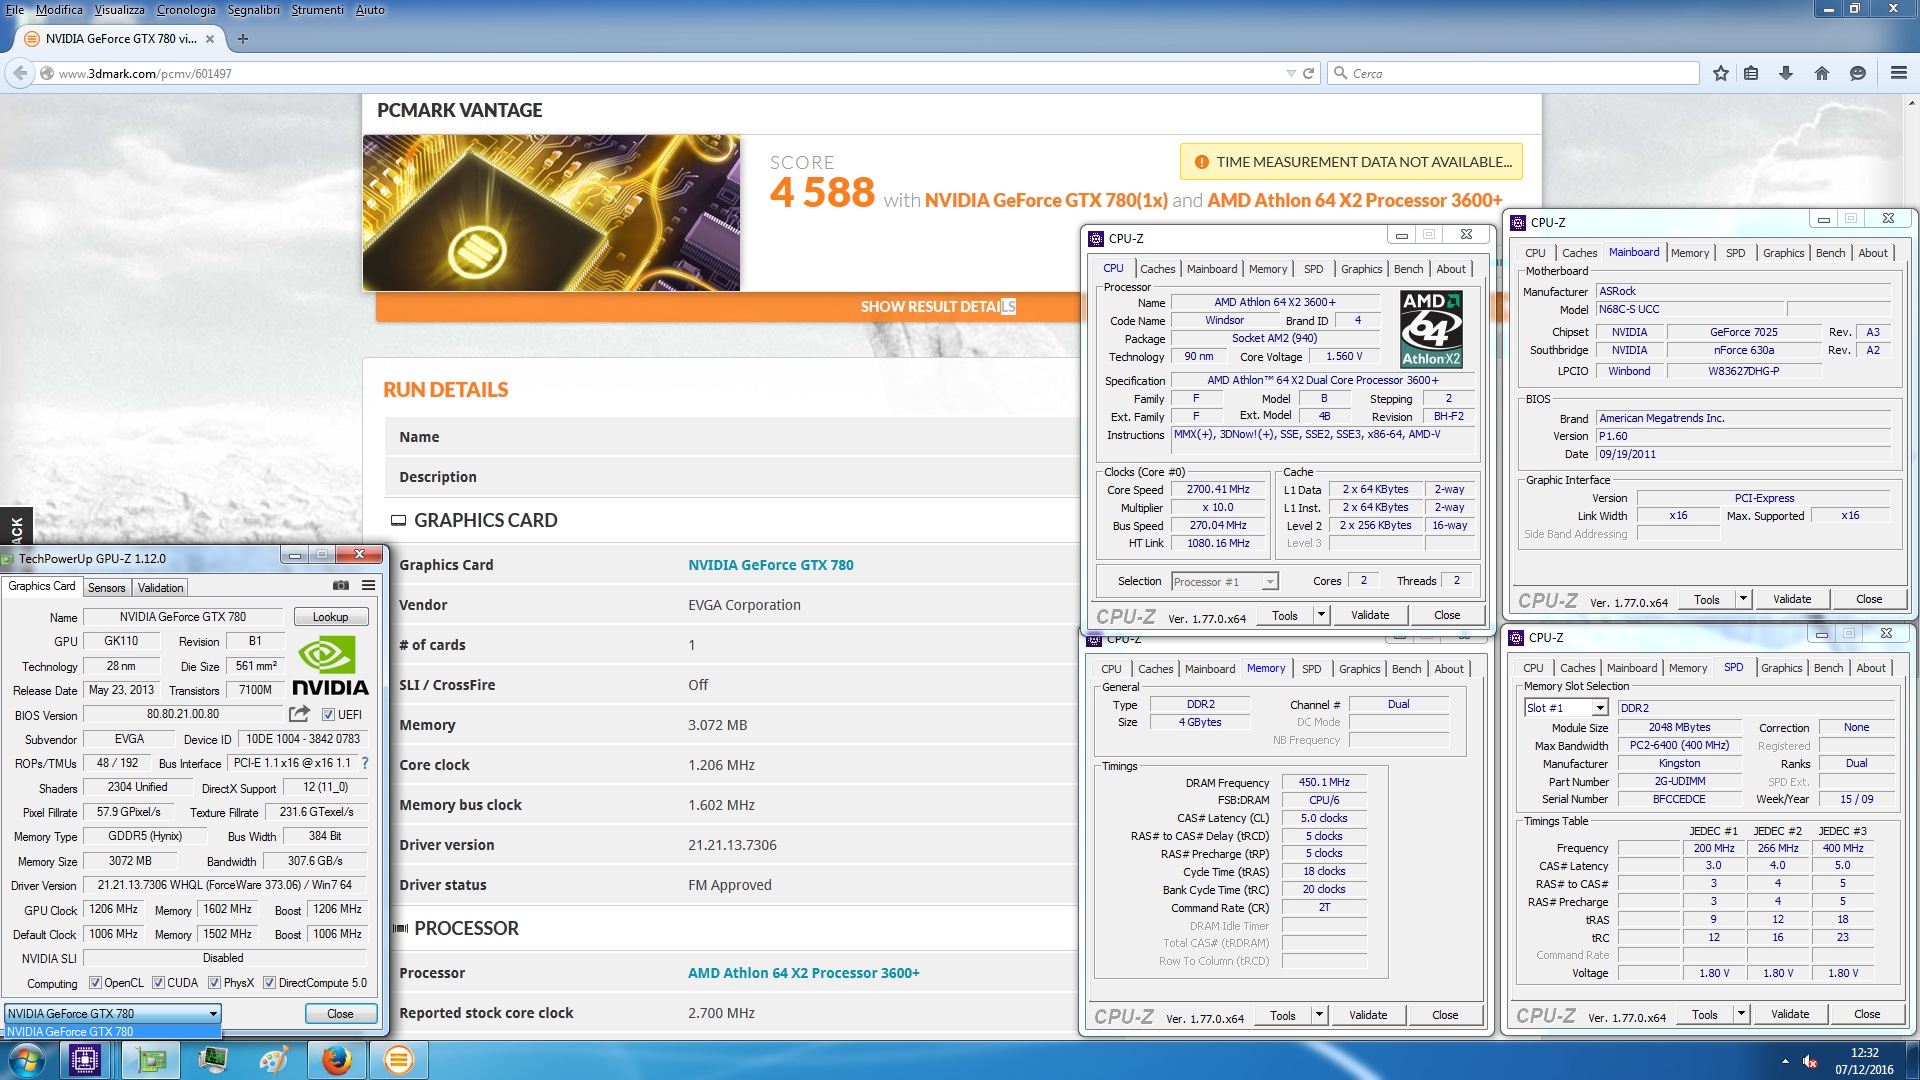This screenshot has width=1920, height=1080.
Task: Select NVIDIA GeForce GTX 780 in open dropdown list
Action: (112, 1032)
